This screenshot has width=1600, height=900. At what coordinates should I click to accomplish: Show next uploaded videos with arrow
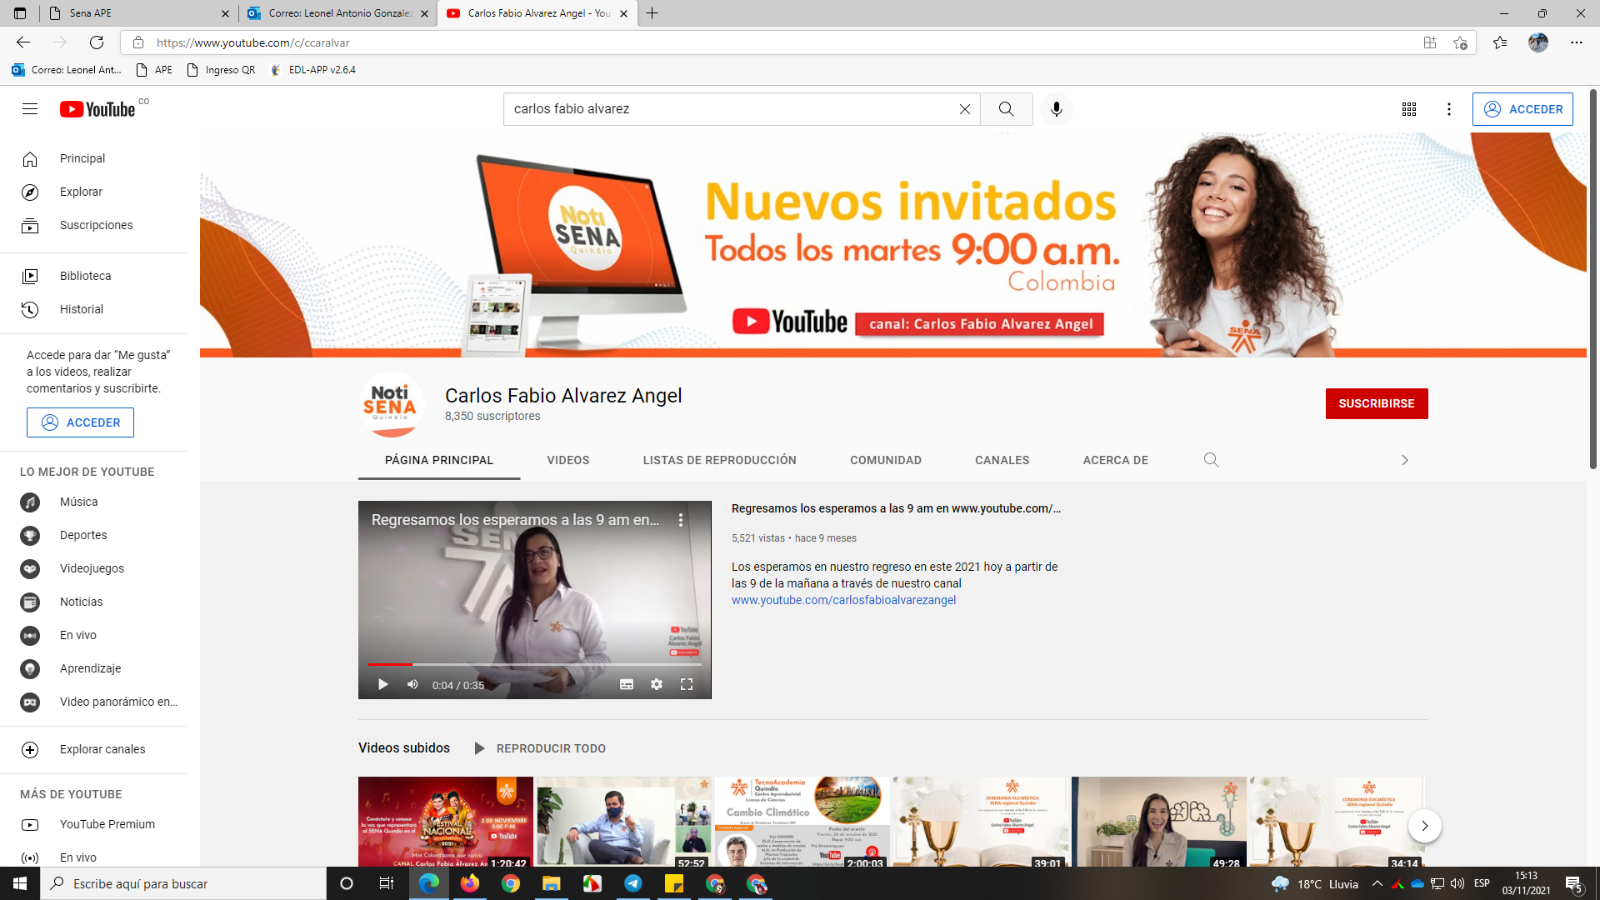(1425, 826)
